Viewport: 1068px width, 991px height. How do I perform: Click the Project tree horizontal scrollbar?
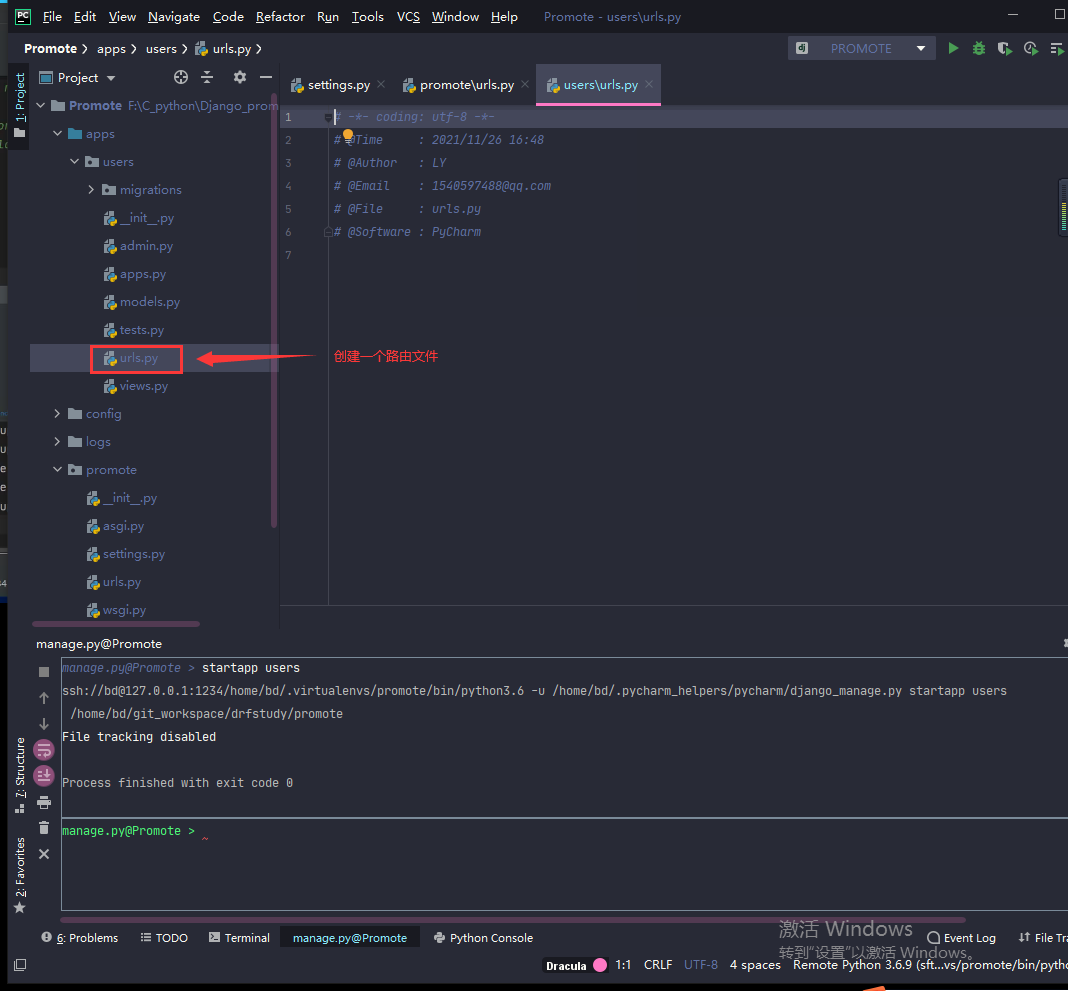pos(116,624)
